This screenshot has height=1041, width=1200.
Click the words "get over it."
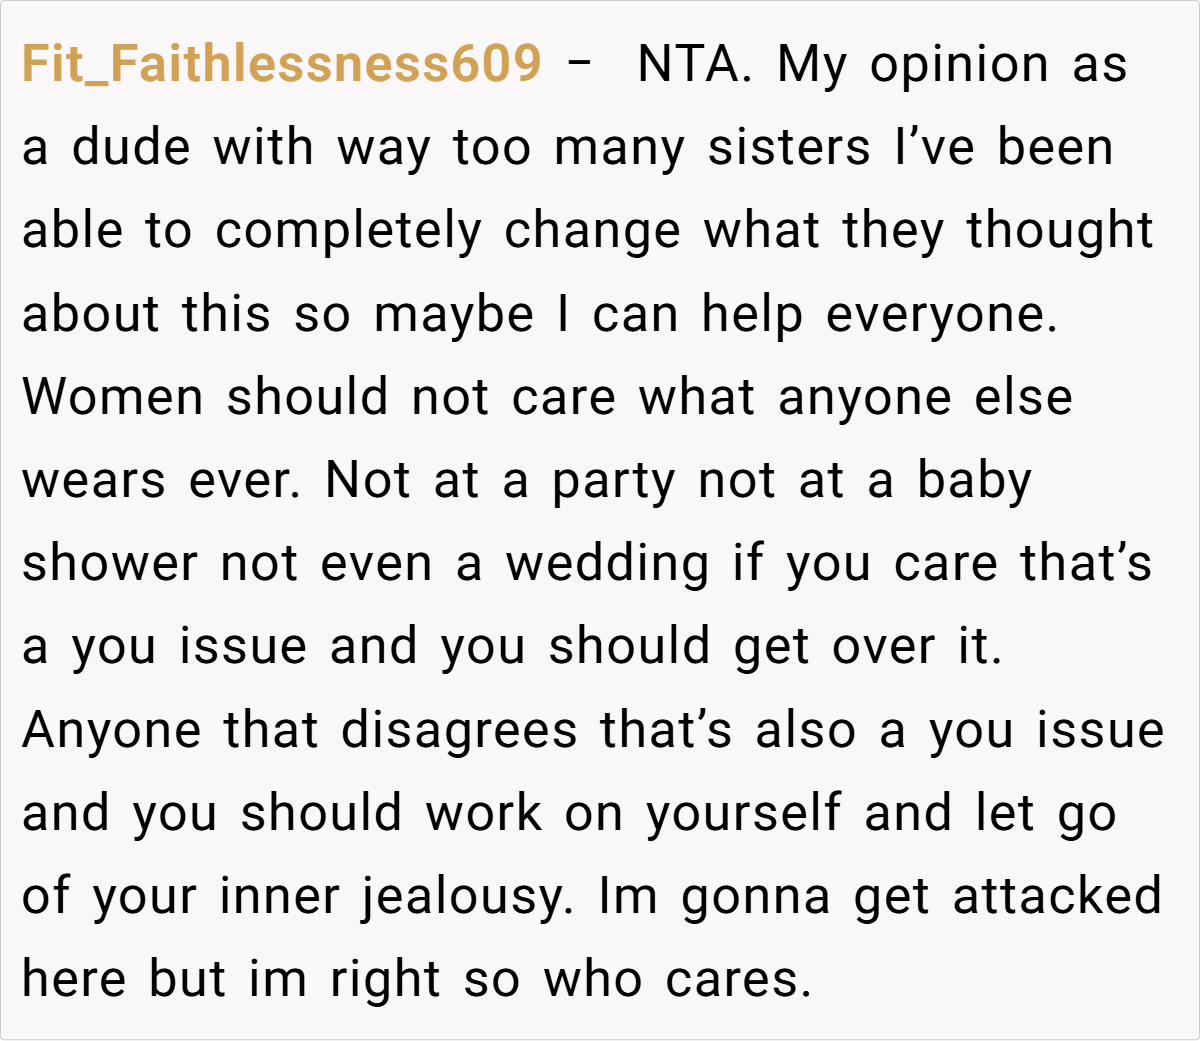pyautogui.click(x=867, y=646)
